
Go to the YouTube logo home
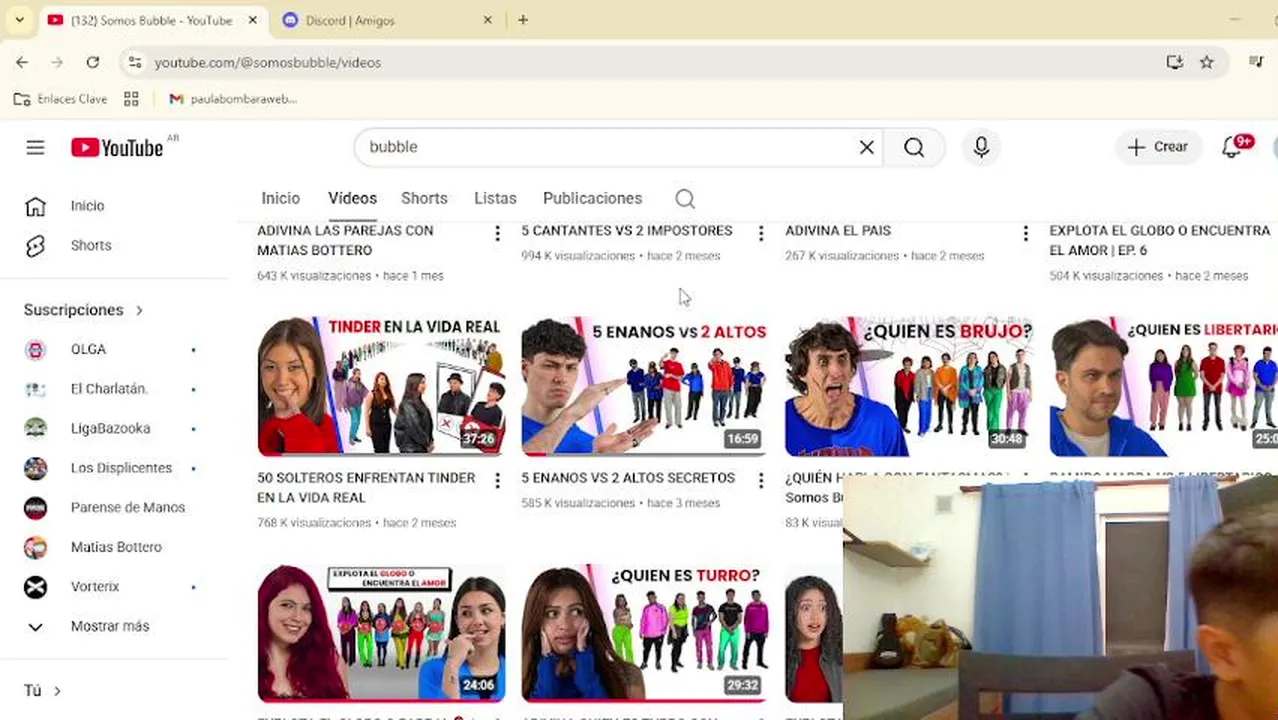(118, 148)
